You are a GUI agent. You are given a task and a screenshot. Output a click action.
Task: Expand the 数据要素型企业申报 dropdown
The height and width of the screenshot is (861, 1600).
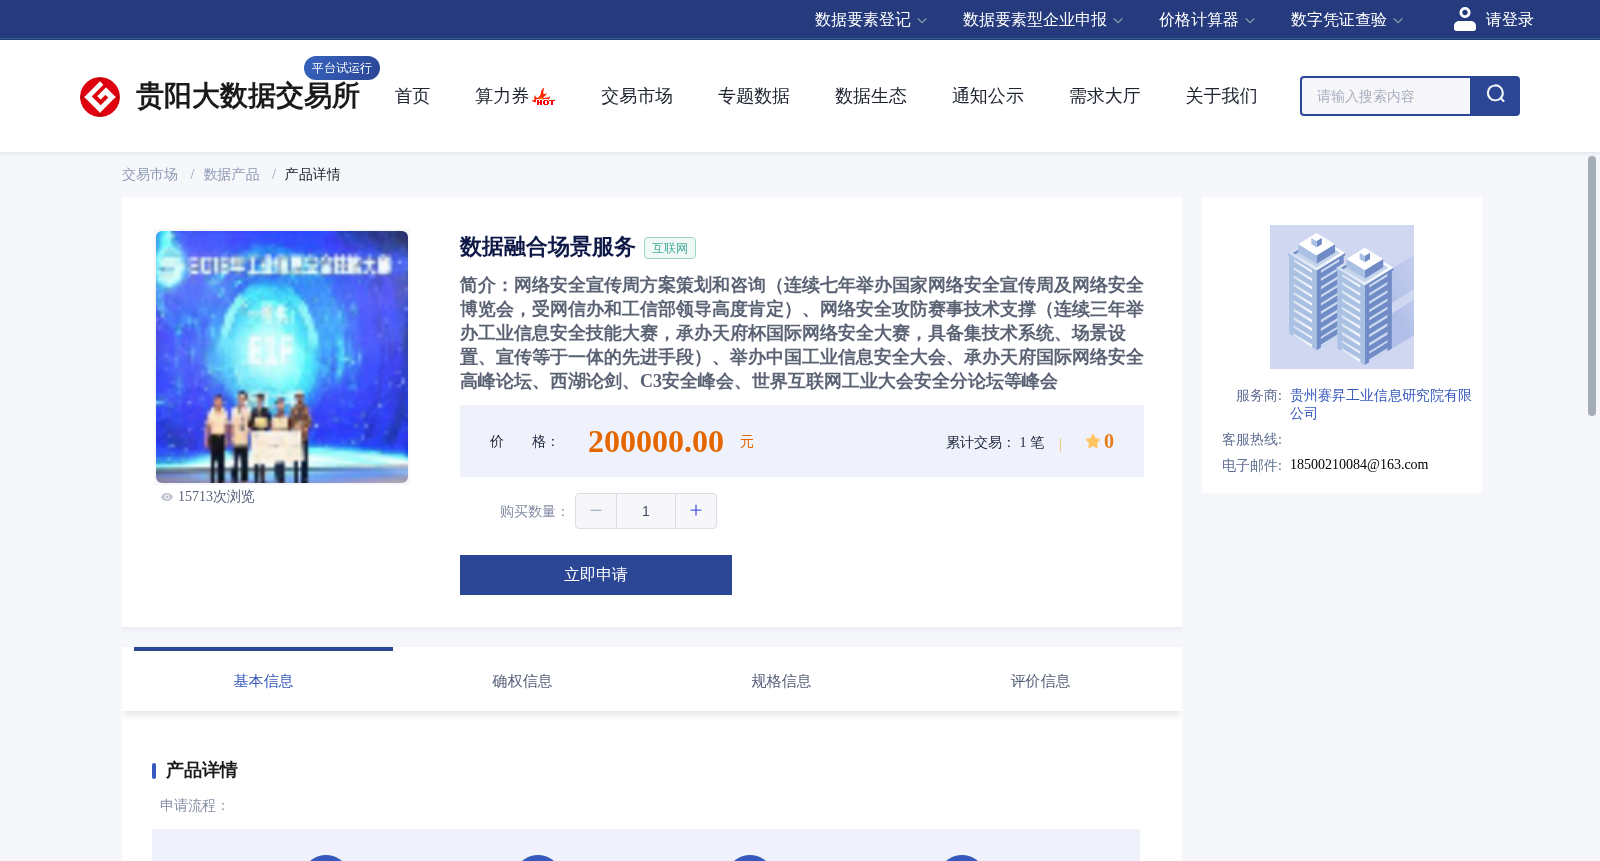click(x=1043, y=20)
